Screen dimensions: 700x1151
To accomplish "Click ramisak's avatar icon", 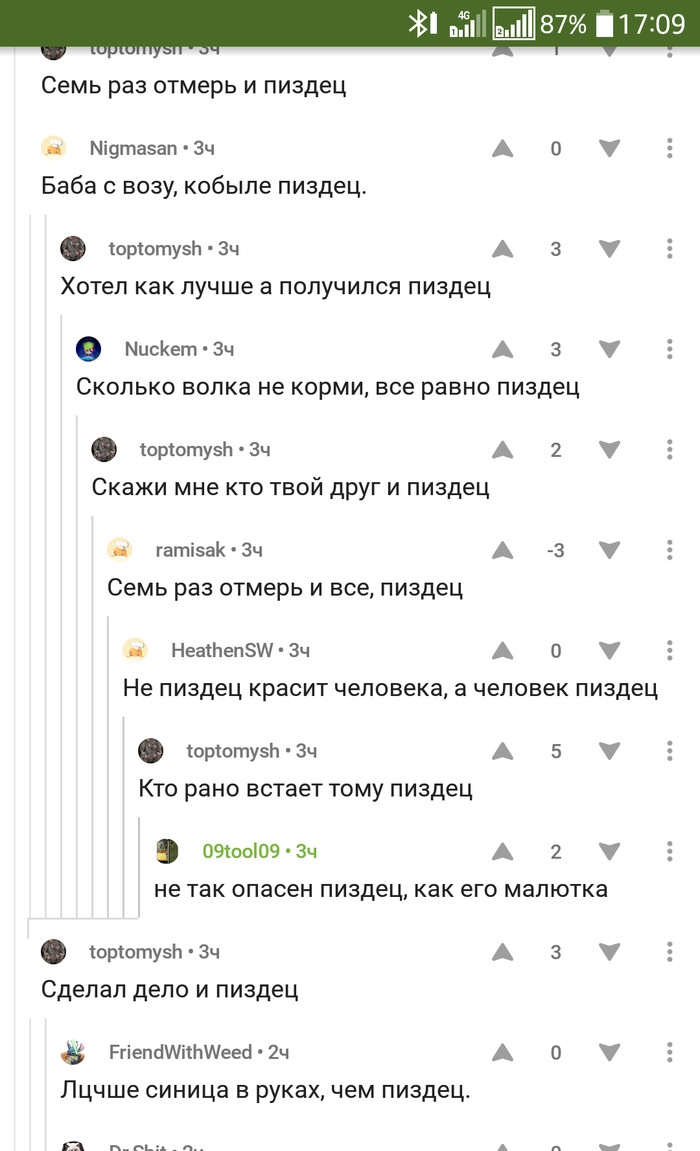I will (120, 550).
